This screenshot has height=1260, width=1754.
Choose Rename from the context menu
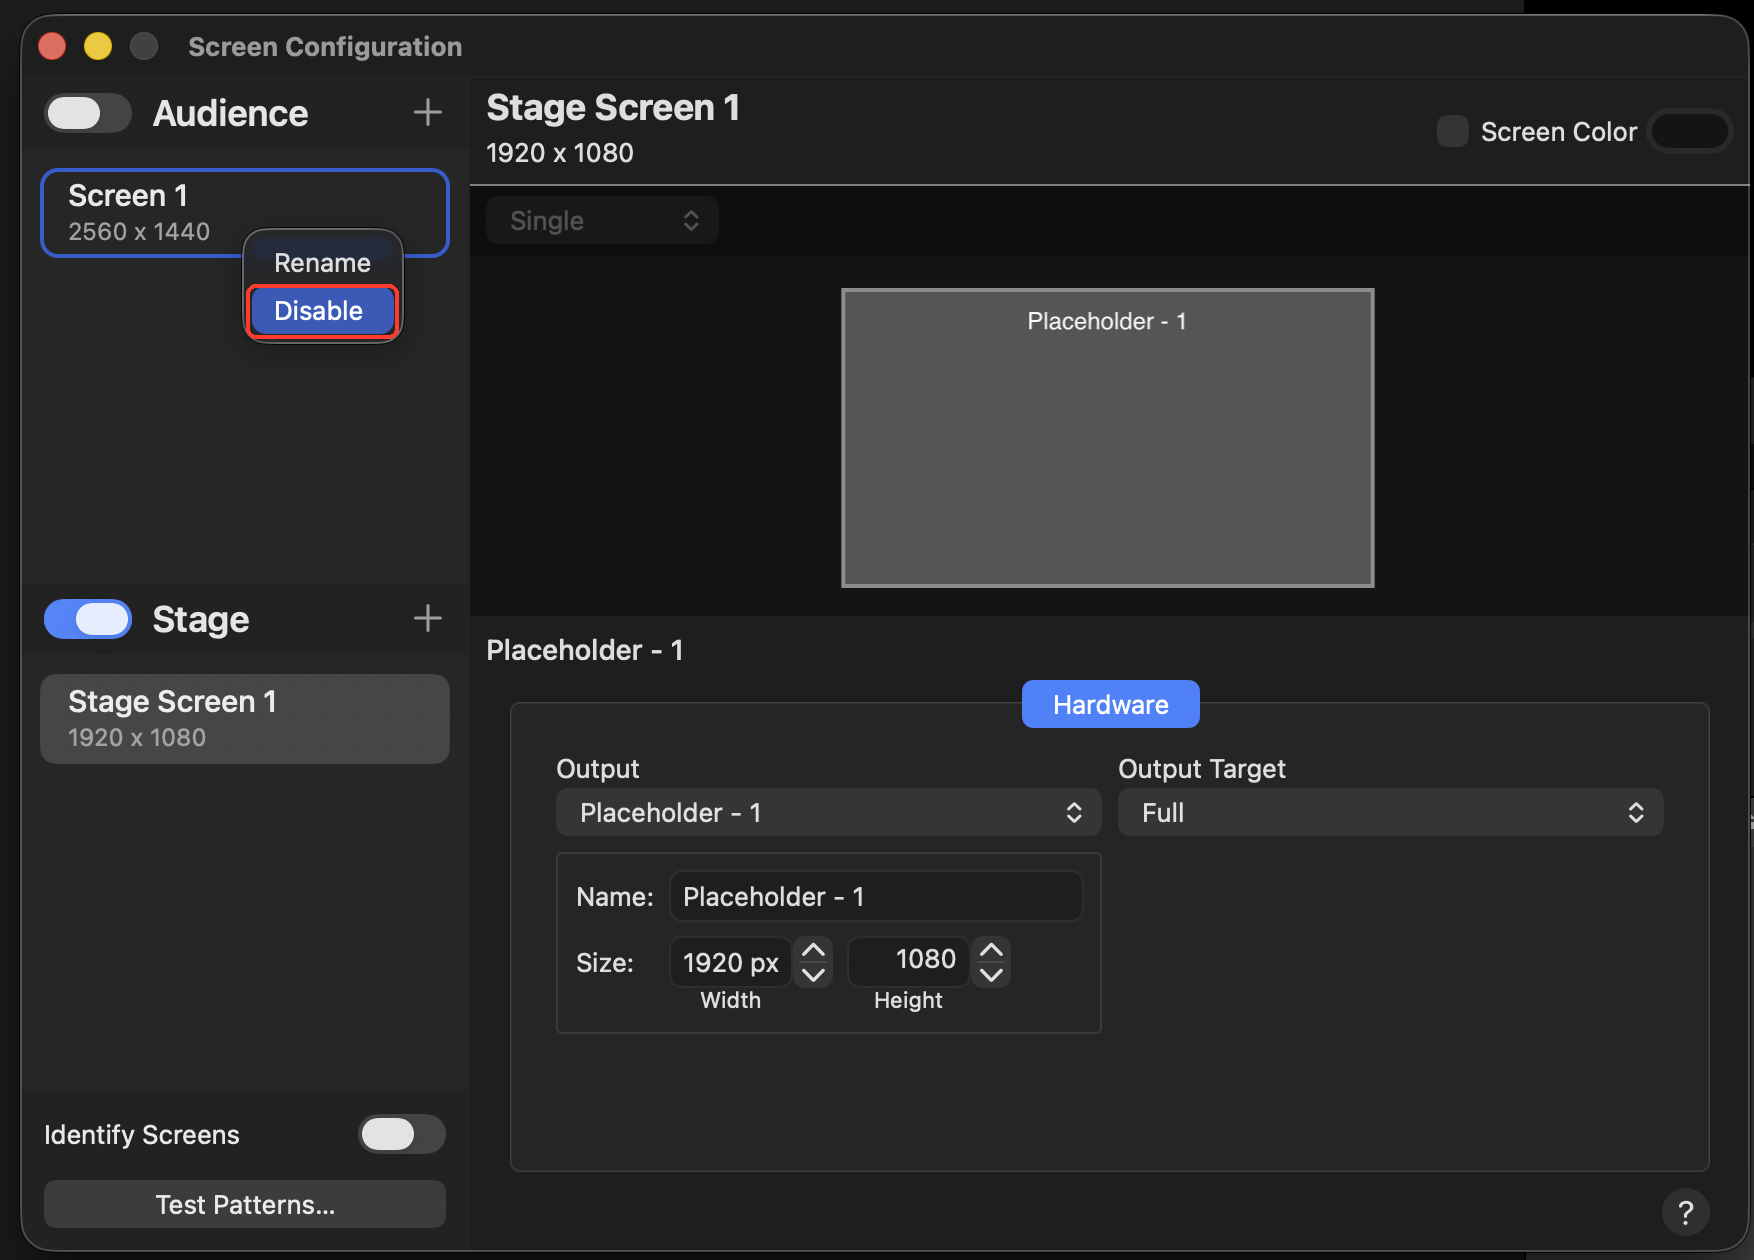click(322, 263)
